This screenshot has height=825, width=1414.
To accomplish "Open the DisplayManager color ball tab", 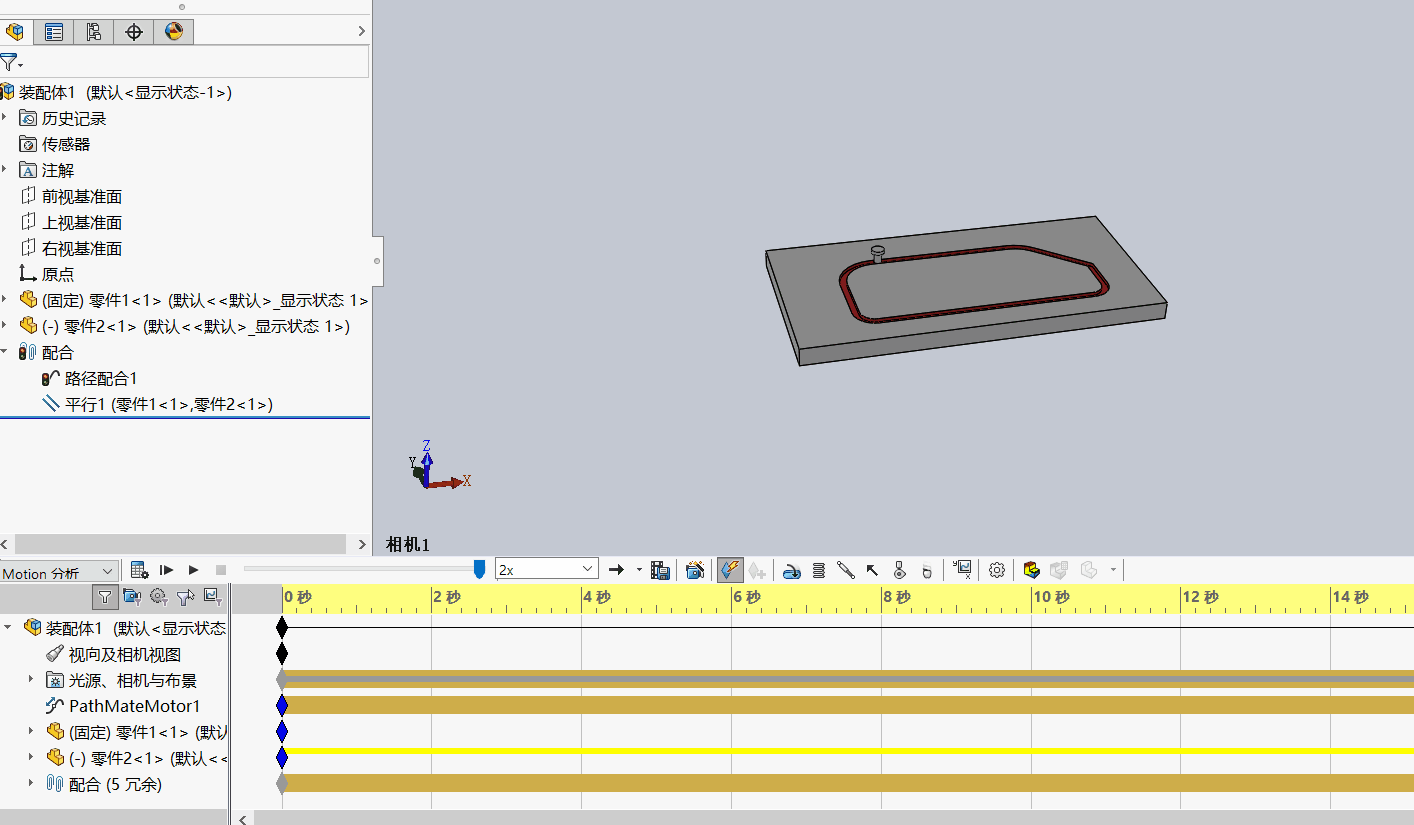I will point(174,32).
